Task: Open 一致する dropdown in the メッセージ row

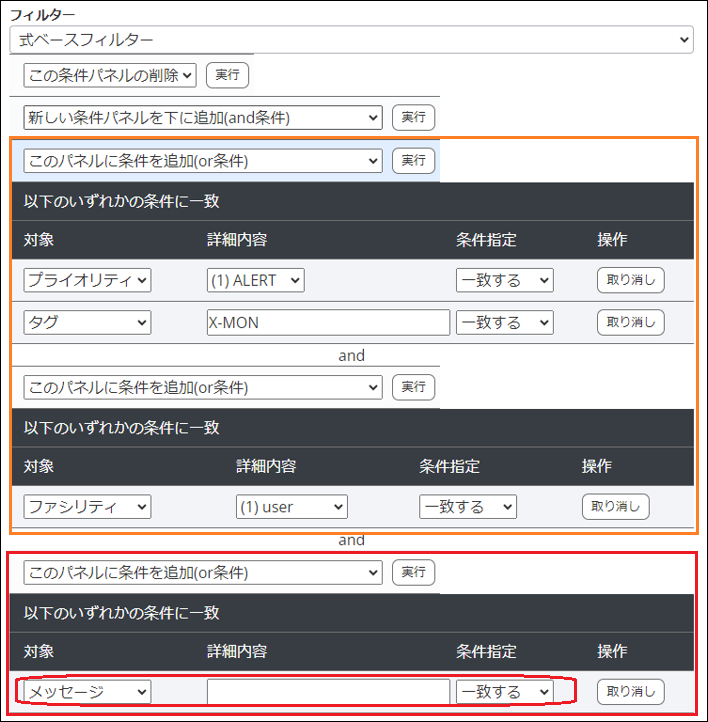Action: (x=504, y=691)
